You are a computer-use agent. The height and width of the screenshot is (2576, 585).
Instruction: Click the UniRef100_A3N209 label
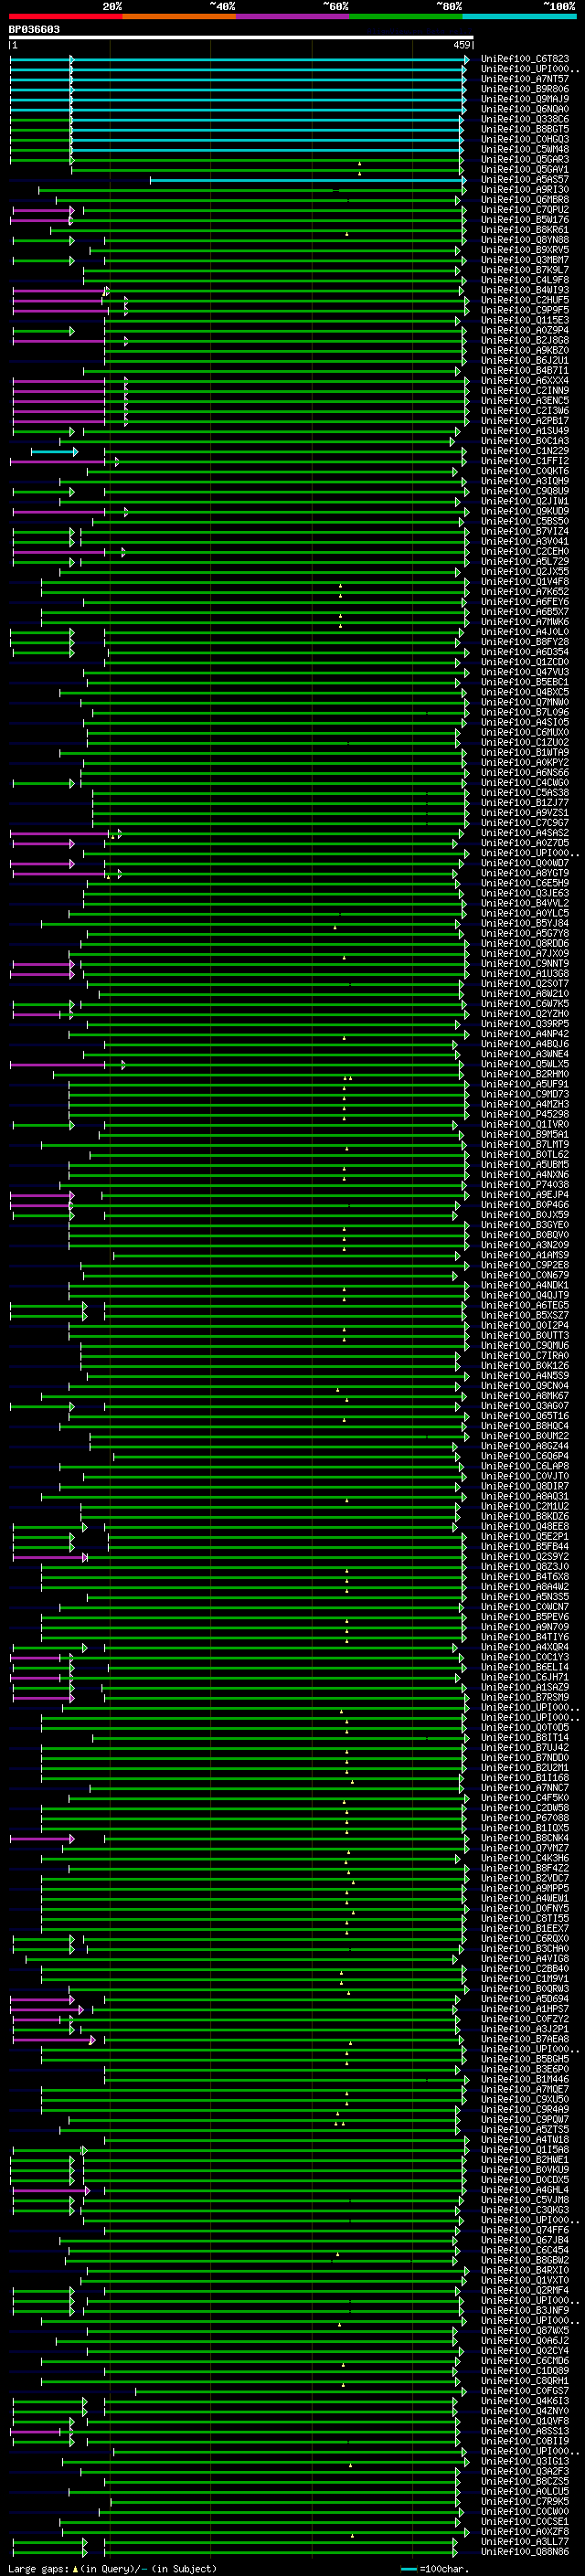coord(525,1246)
